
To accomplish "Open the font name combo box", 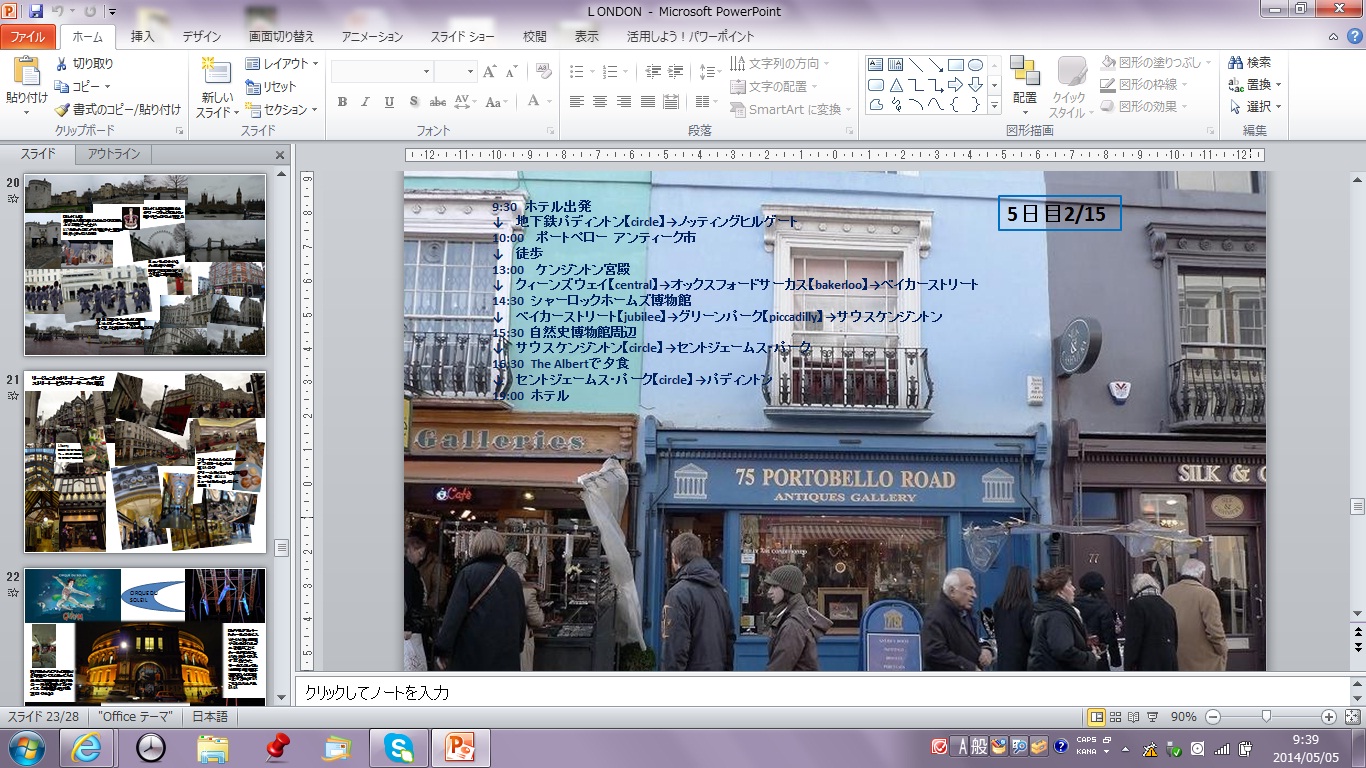I will (382, 72).
